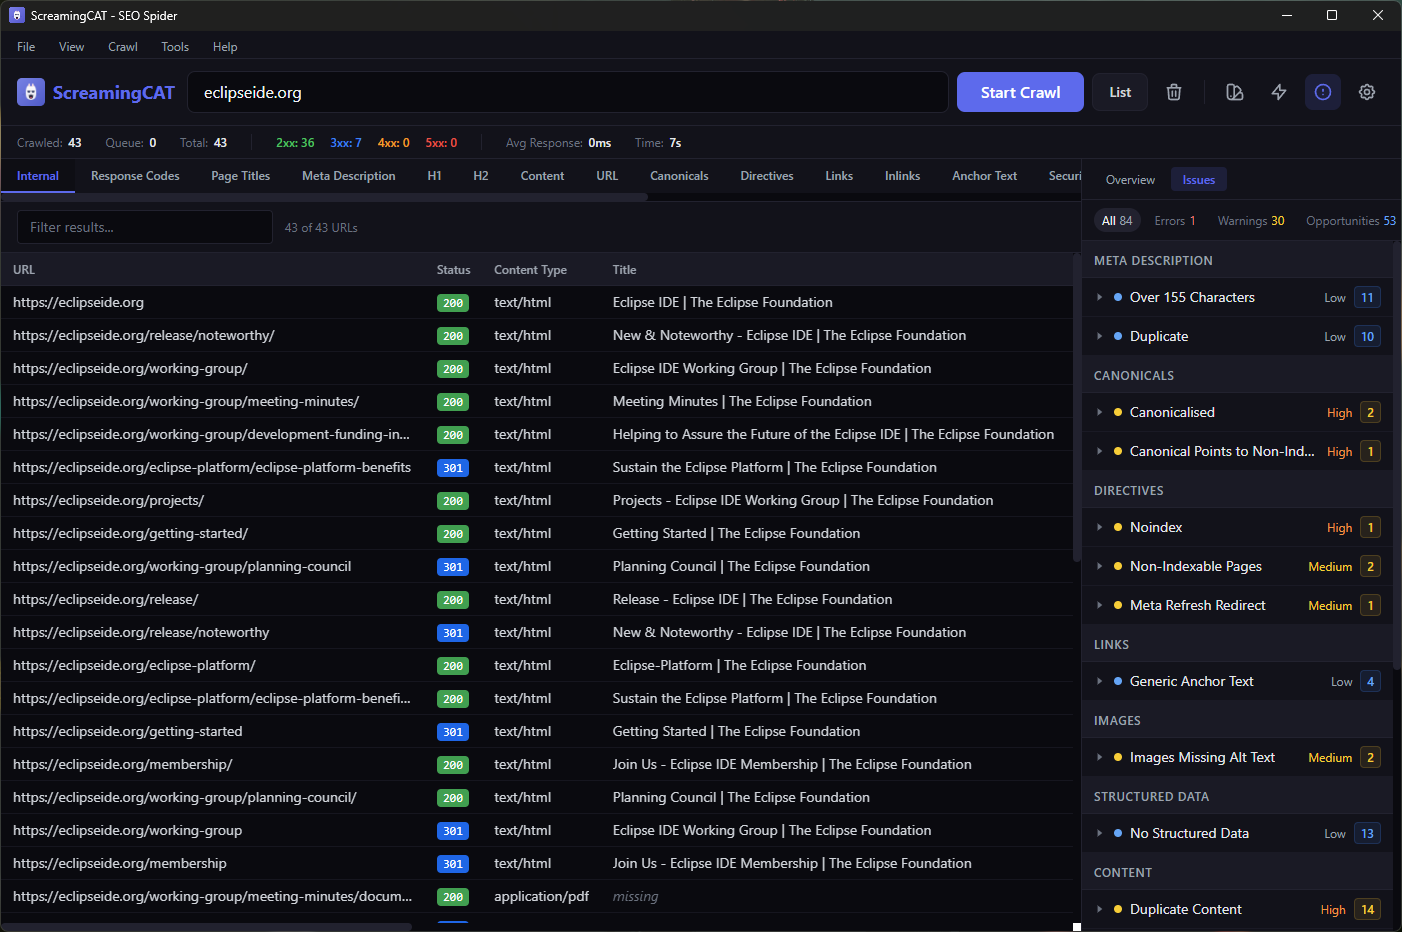Sort by the Title column header
This screenshot has width=1402, height=932.
click(x=624, y=270)
